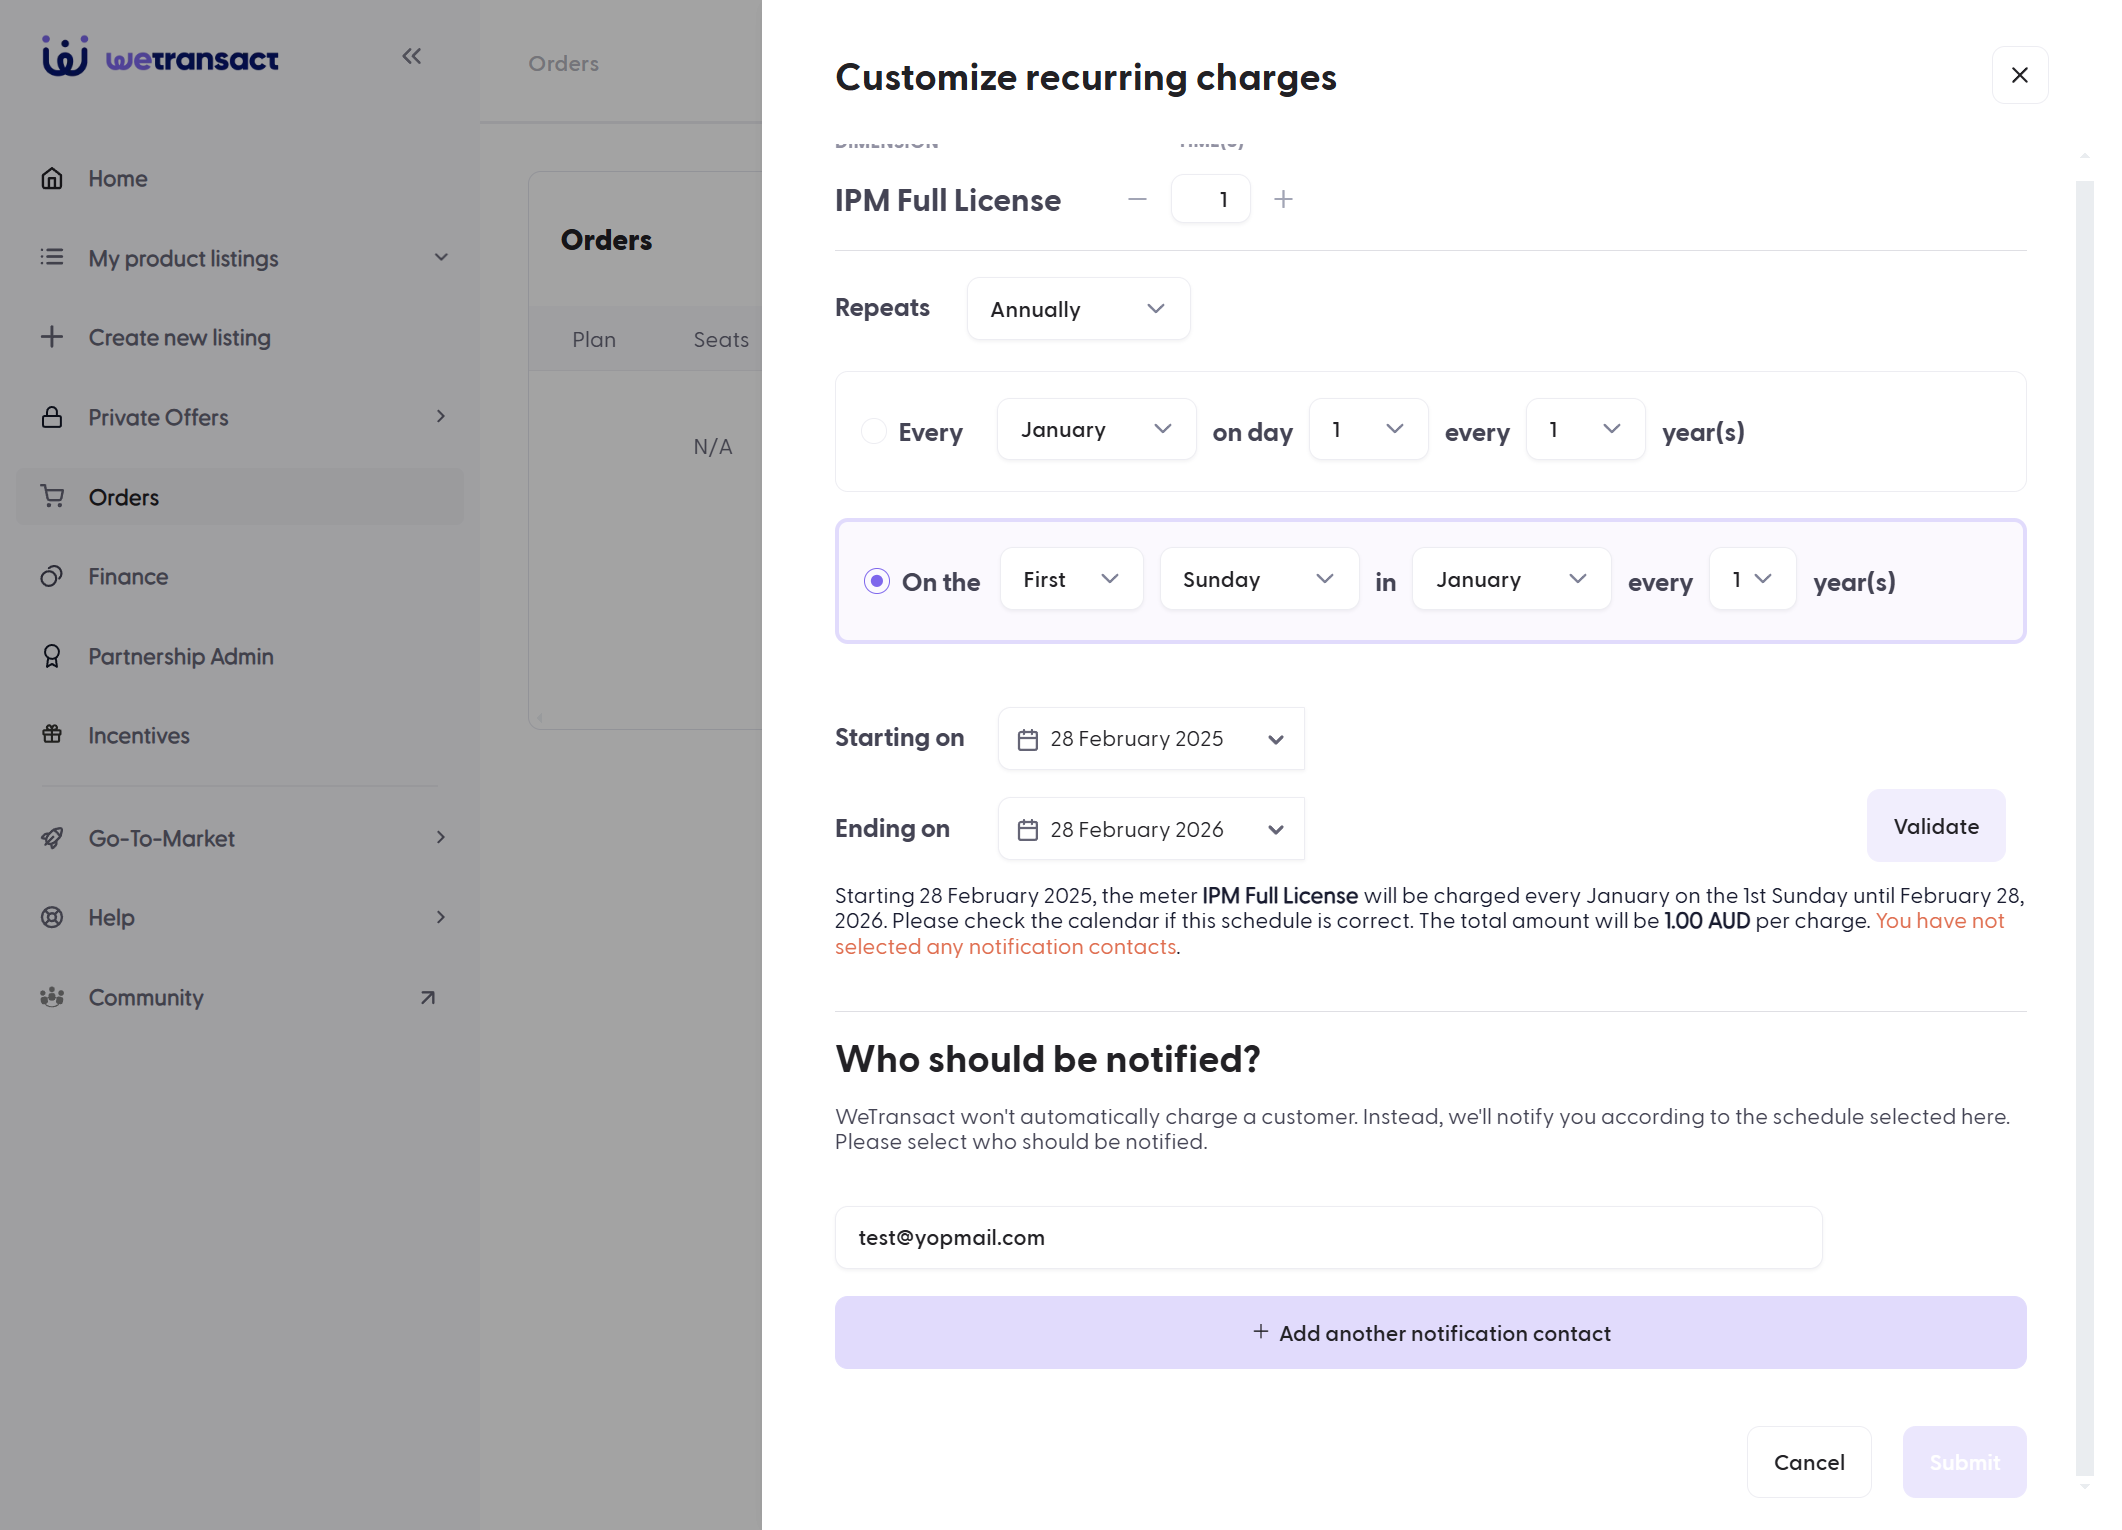Click the Finance coins icon
The height and width of the screenshot is (1530, 2122).
(x=52, y=576)
